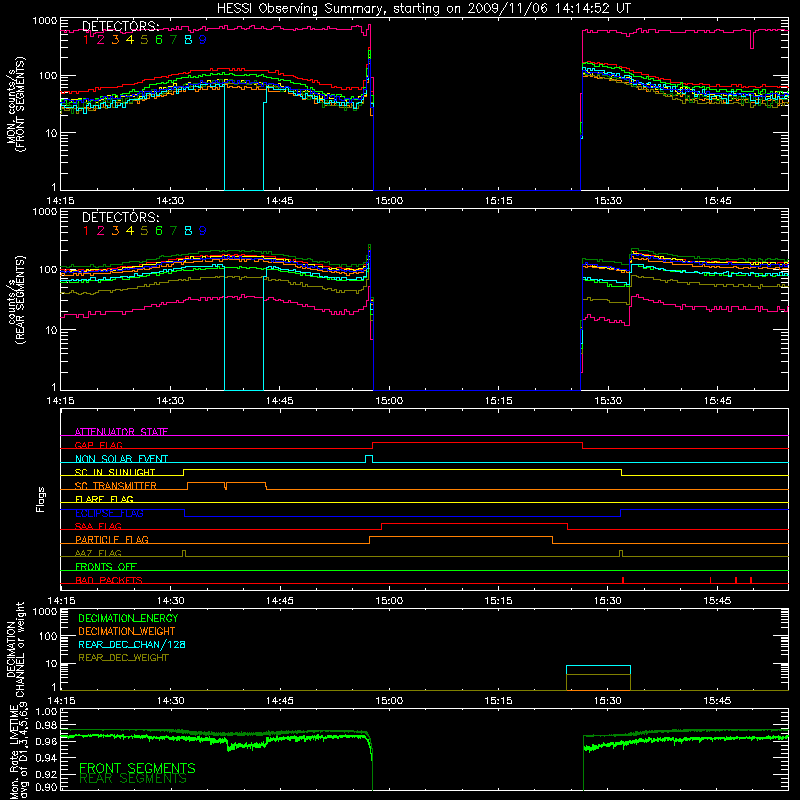Click the 15:30 tick under the Flags plot
The width and height of the screenshot is (800, 800).
608,601
